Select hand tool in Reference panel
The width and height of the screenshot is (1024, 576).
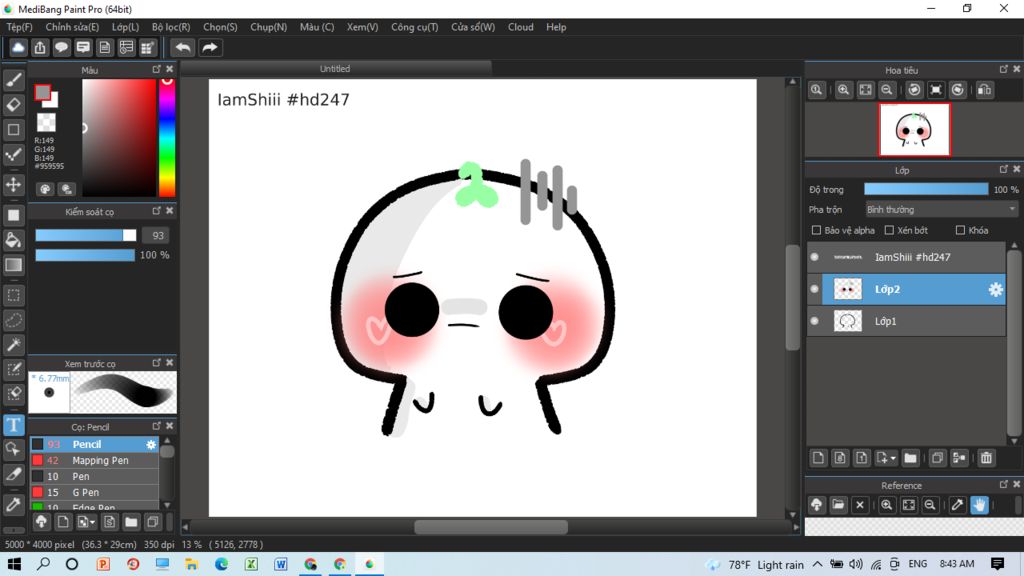pyautogui.click(x=979, y=505)
